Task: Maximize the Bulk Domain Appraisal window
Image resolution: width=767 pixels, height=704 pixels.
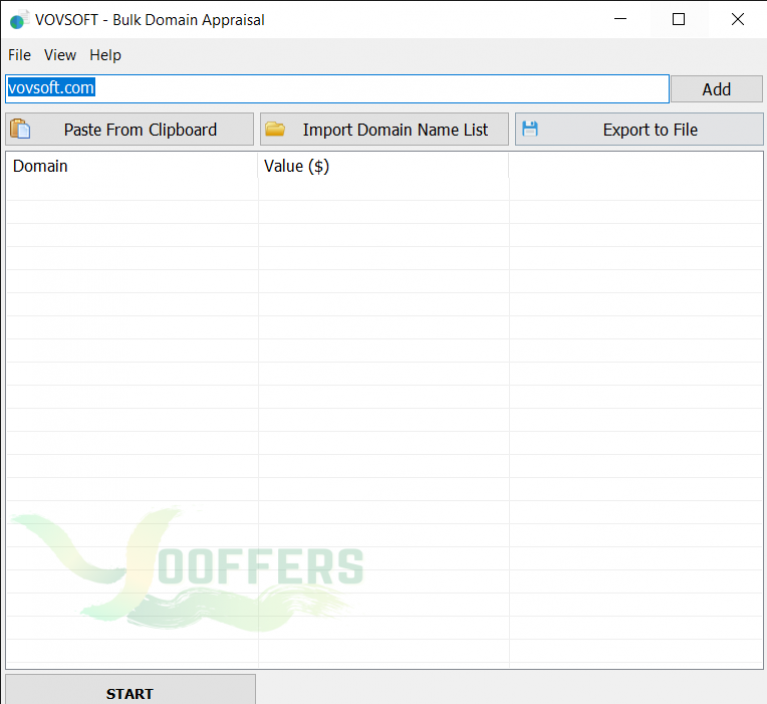Action: [678, 19]
